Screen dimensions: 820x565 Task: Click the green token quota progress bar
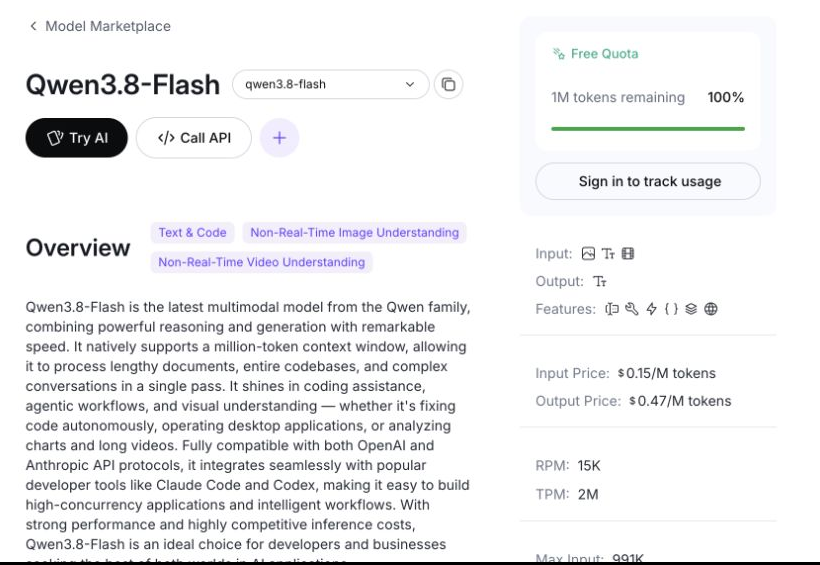648,129
